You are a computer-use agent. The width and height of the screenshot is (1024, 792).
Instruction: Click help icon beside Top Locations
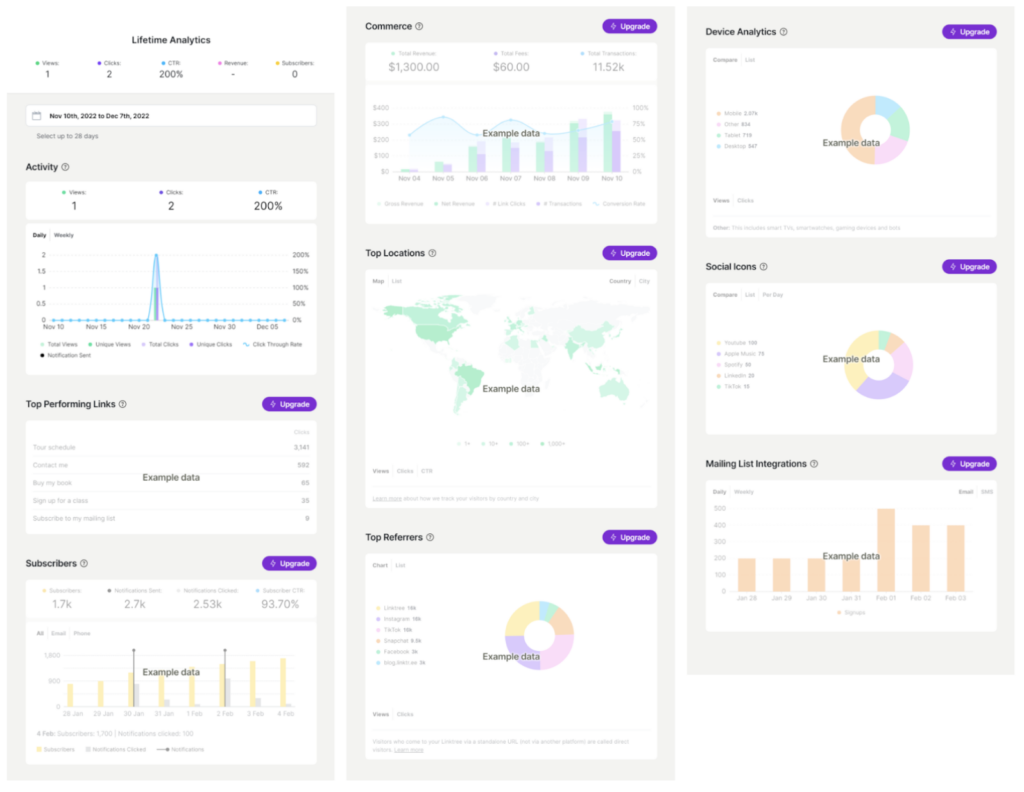pos(432,253)
